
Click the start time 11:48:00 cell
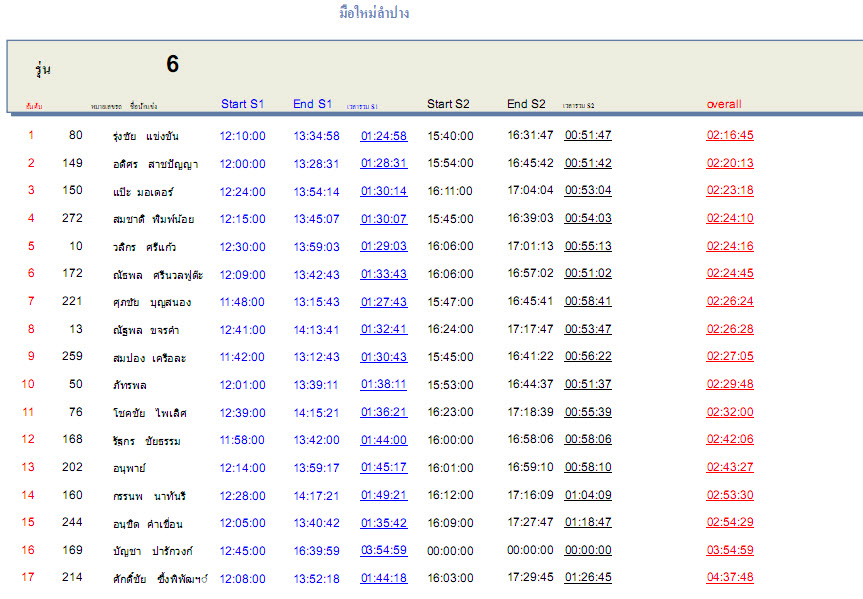pyautogui.click(x=242, y=302)
